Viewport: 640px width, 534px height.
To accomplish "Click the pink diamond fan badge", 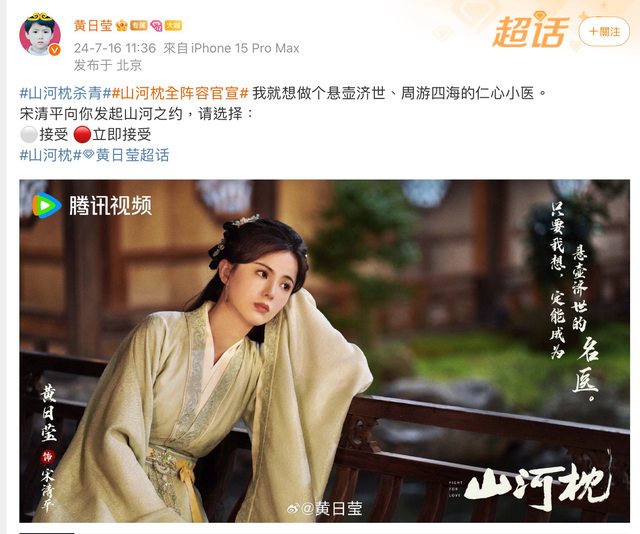I will pyautogui.click(x=156, y=26).
